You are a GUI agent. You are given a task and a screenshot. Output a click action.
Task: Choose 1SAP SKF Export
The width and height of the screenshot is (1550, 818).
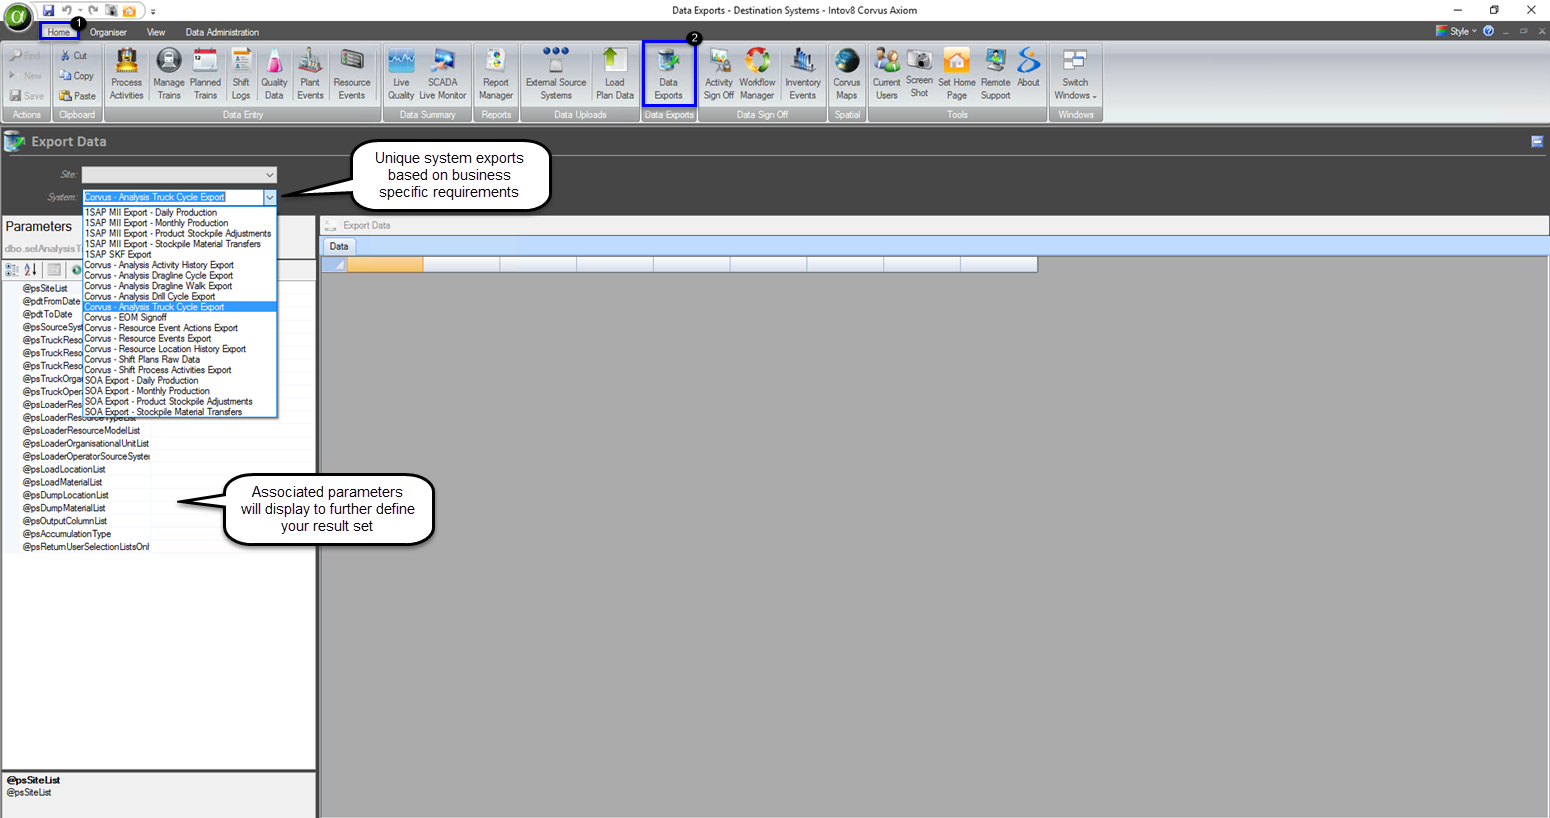[179, 254]
